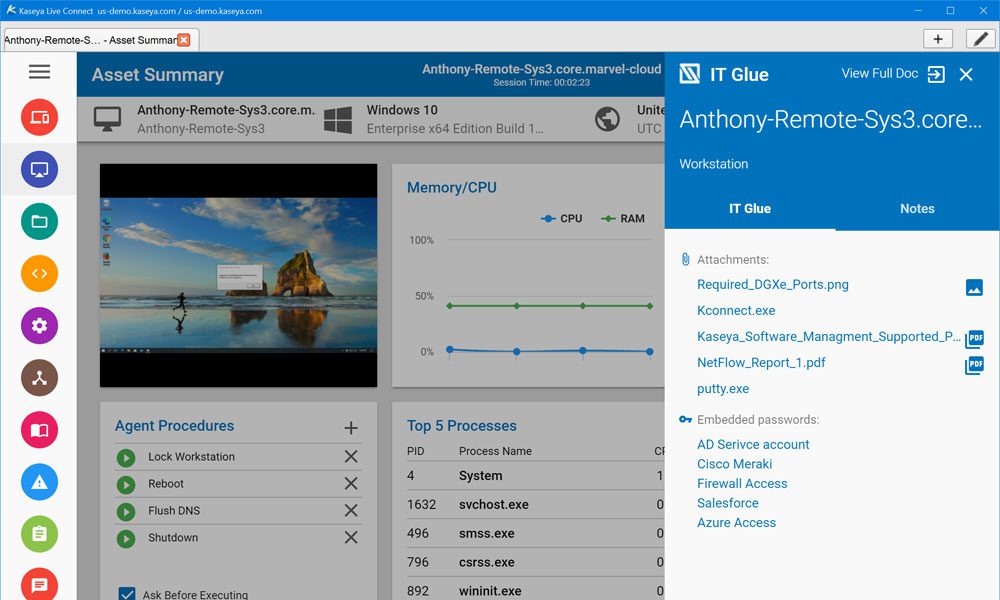1000x600 pixels.
Task: Run the Lock Workstation procedure
Action: click(126, 458)
